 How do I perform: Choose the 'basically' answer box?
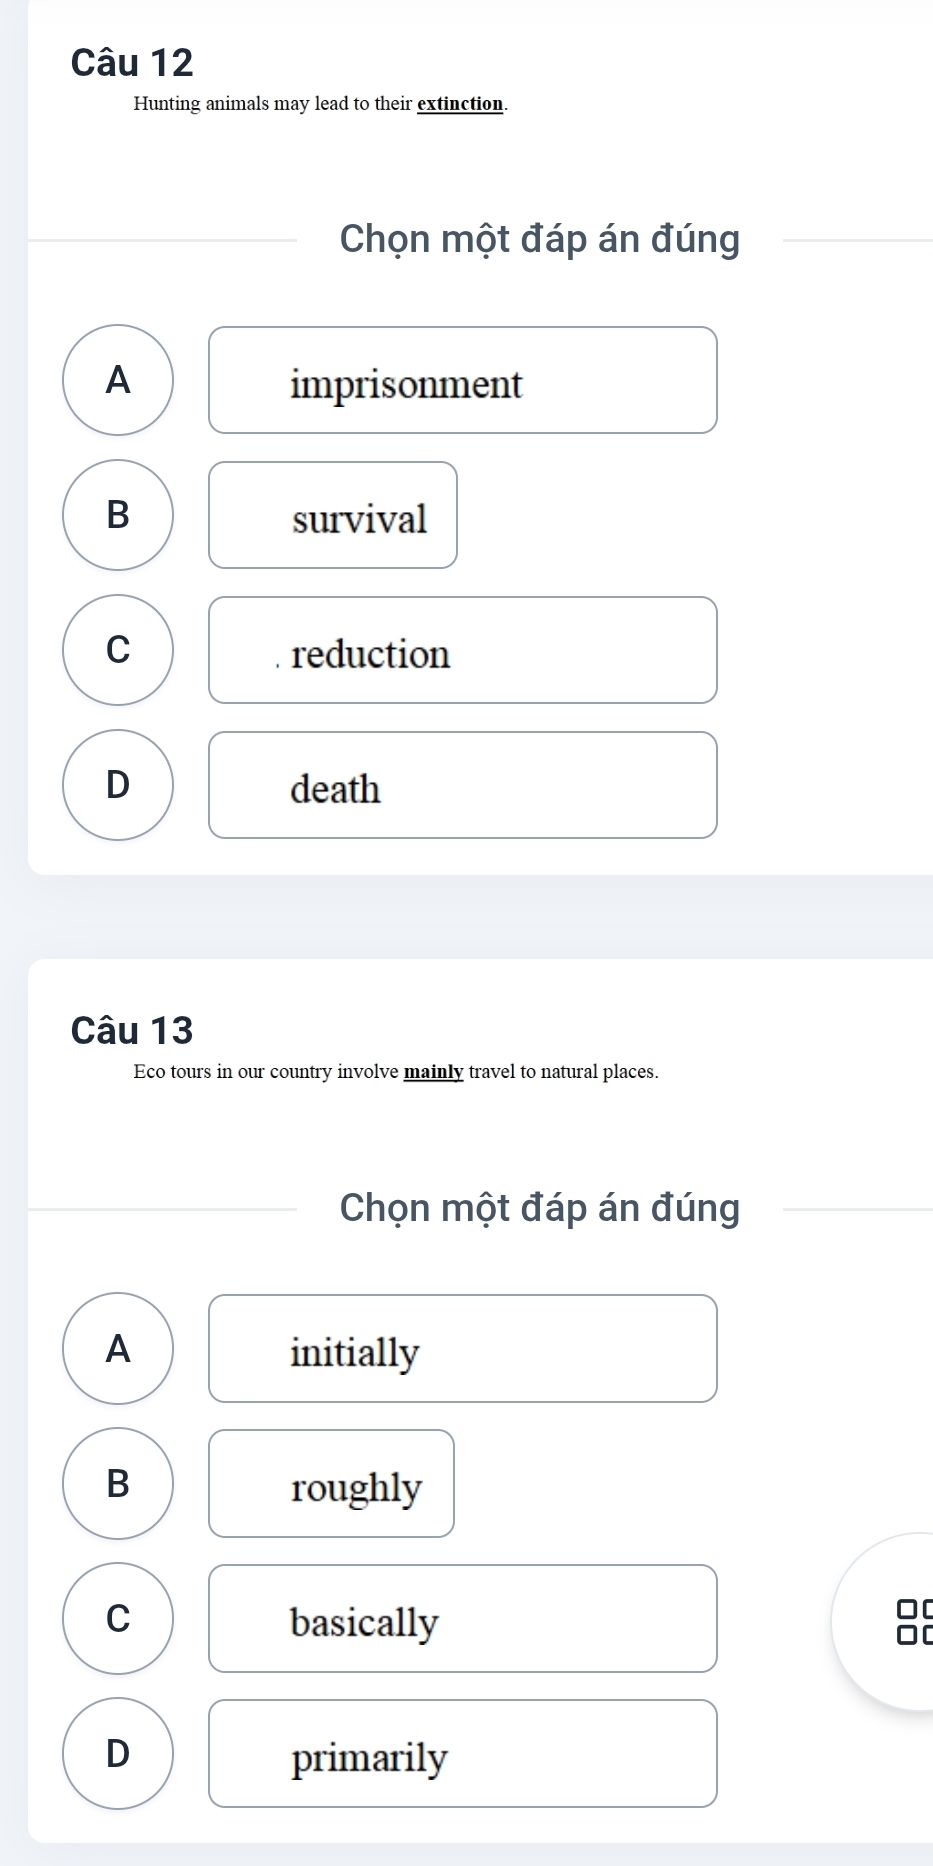pyautogui.click(x=463, y=1618)
